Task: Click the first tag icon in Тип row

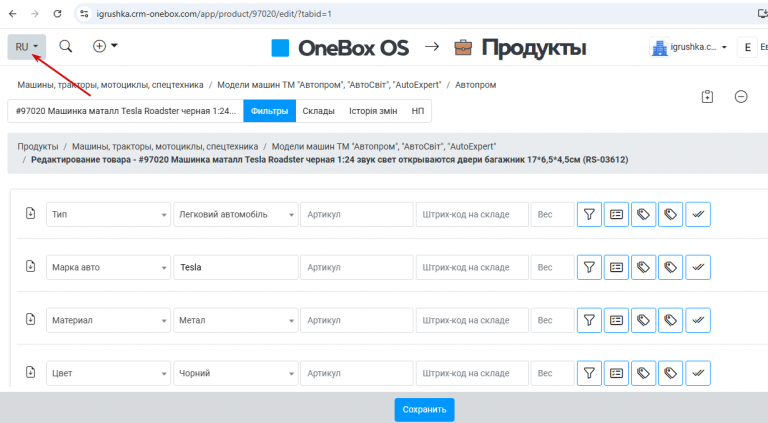Action: click(643, 214)
